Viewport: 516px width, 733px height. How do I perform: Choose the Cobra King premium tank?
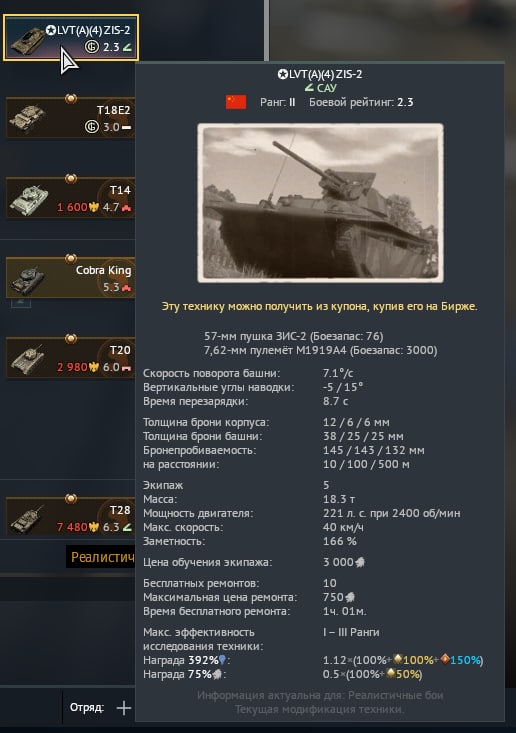[x=71, y=278]
